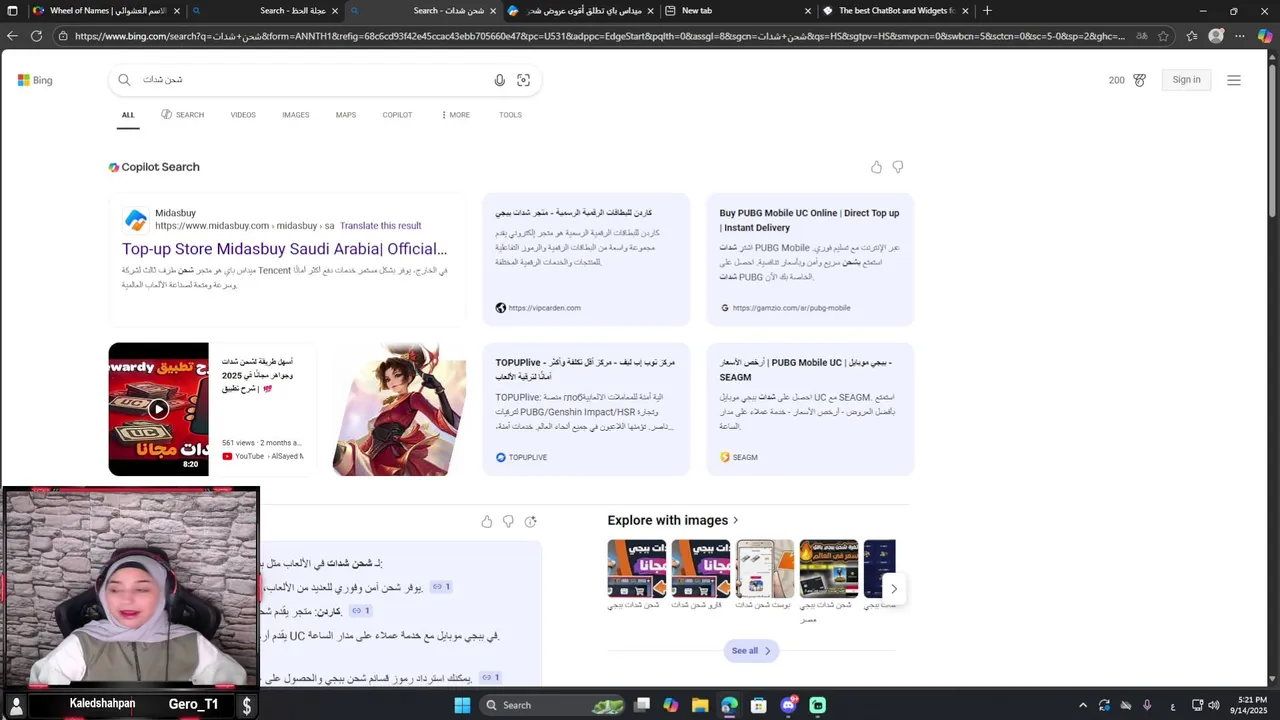This screenshot has width=1280, height=720.
Task: Like the Copilot Search results
Action: point(877,167)
